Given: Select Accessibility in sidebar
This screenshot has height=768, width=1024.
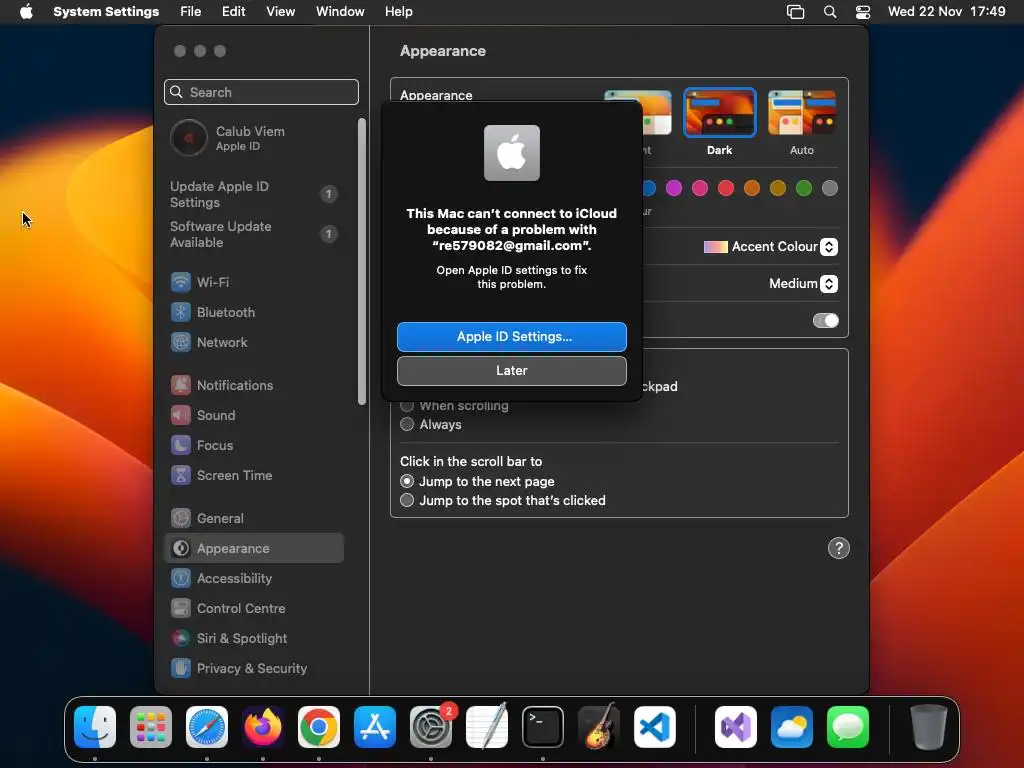Looking at the screenshot, I should [x=253, y=579].
